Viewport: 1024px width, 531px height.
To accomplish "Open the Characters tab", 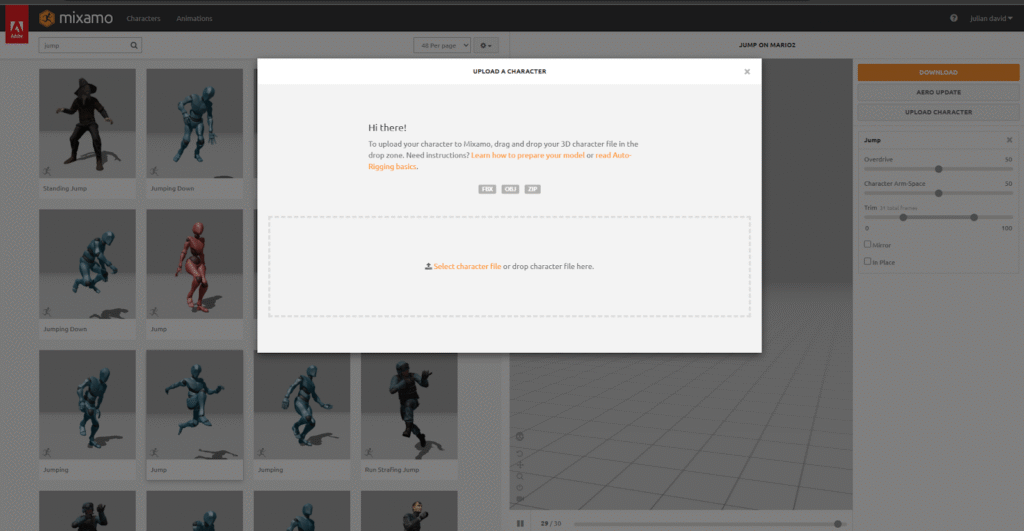I will (x=143, y=18).
